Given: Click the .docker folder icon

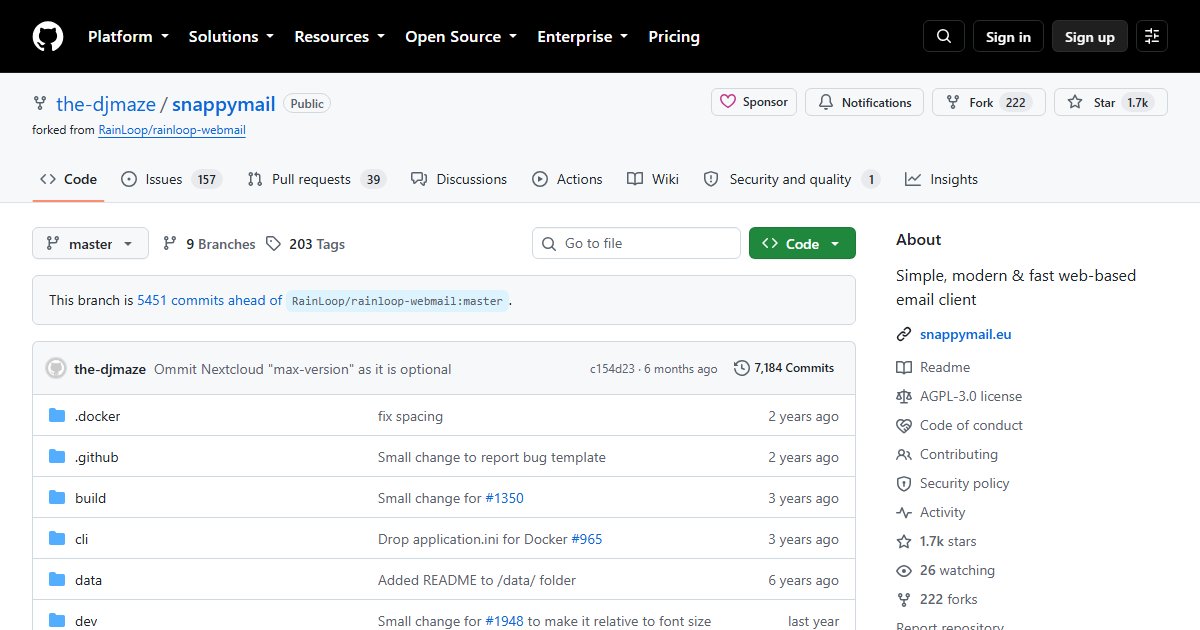Looking at the screenshot, I should [x=57, y=416].
